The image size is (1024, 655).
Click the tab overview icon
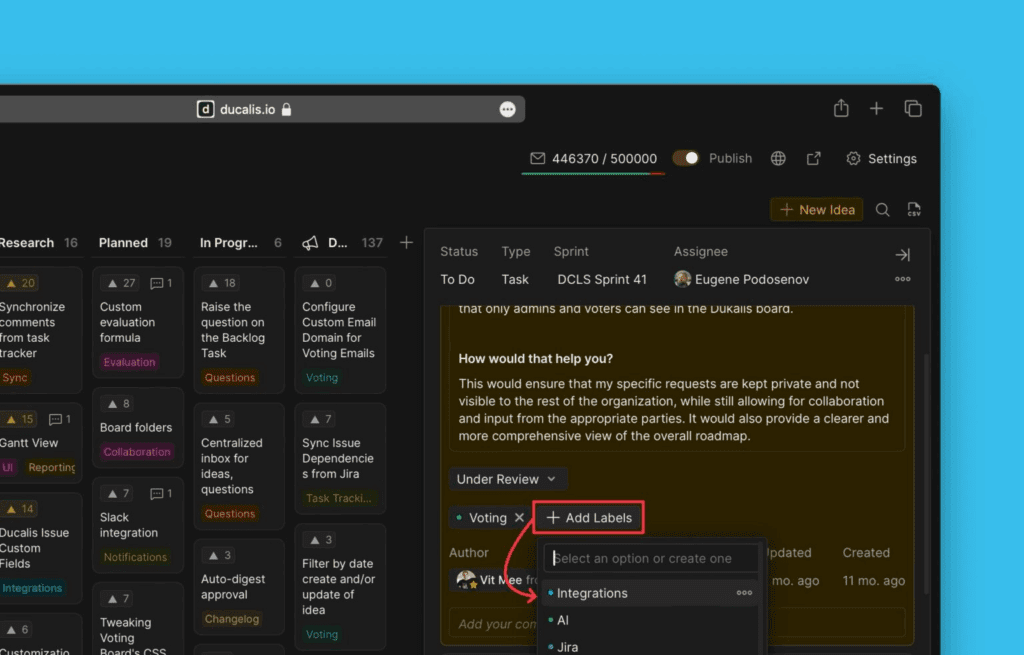click(x=912, y=108)
